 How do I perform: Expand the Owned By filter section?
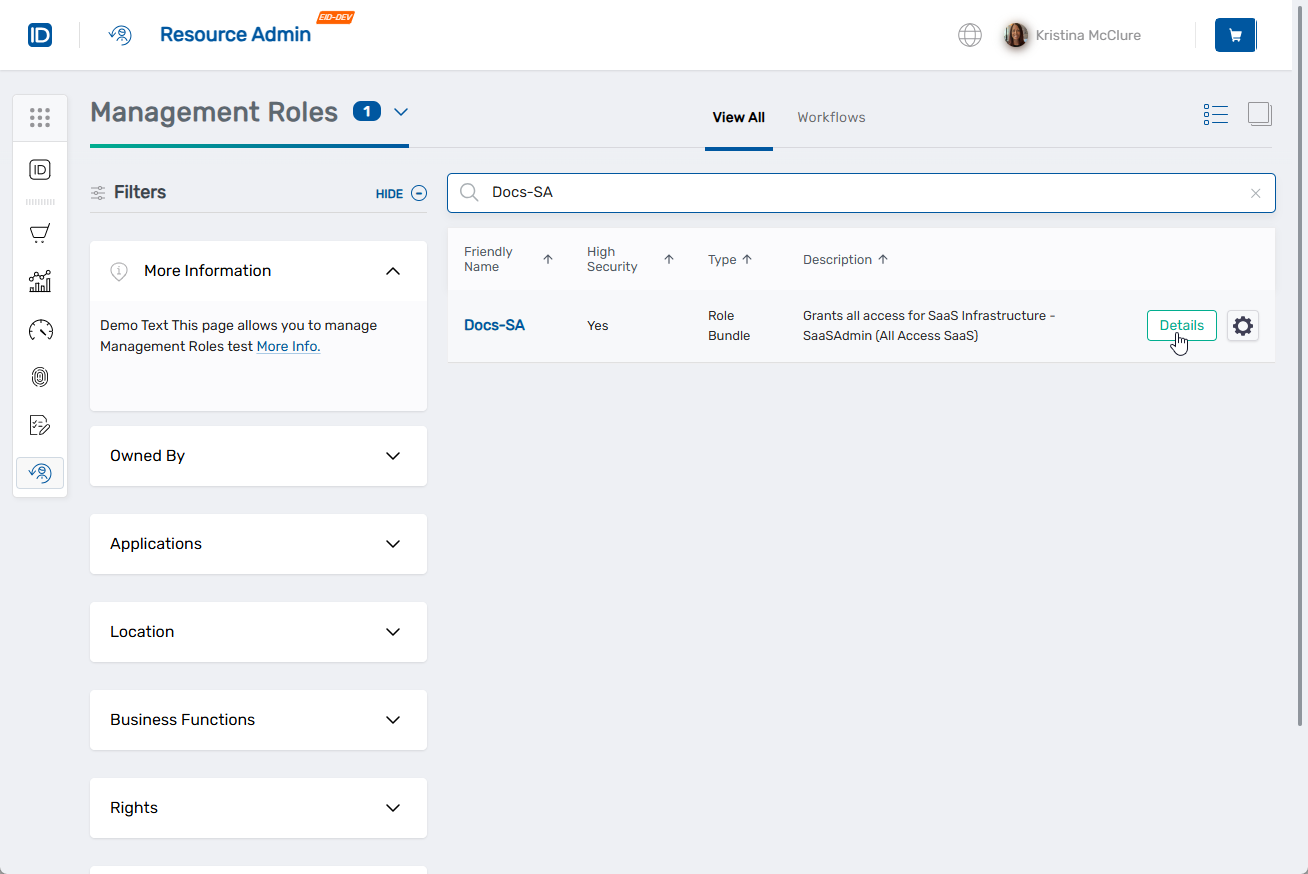pyautogui.click(x=392, y=455)
